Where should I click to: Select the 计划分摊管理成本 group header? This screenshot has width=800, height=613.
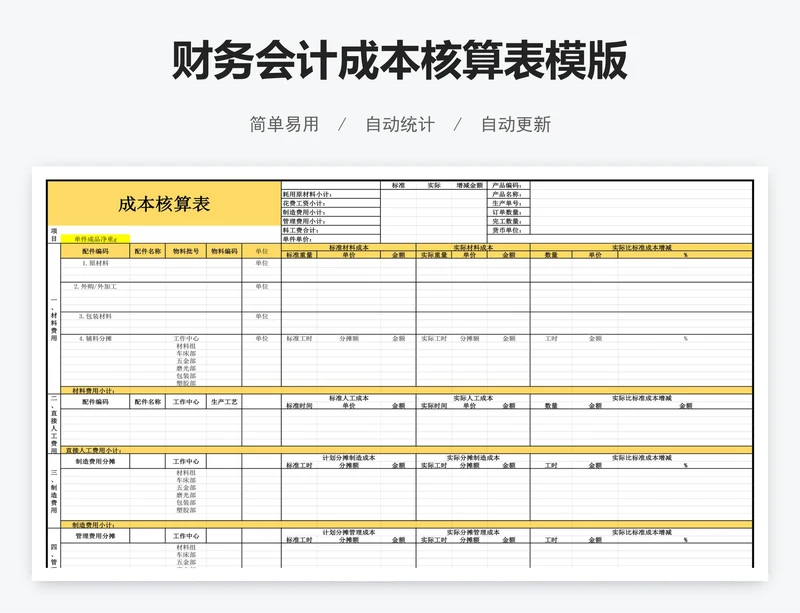[348, 532]
